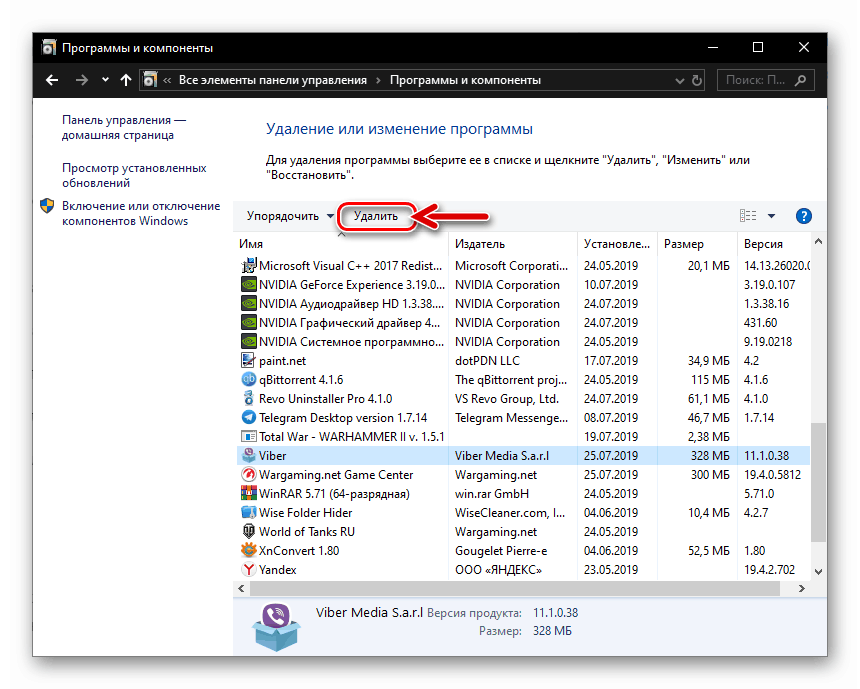The height and width of the screenshot is (689, 860).
Task: Click the horizontal scrollbar thumb
Action: [x=514, y=589]
